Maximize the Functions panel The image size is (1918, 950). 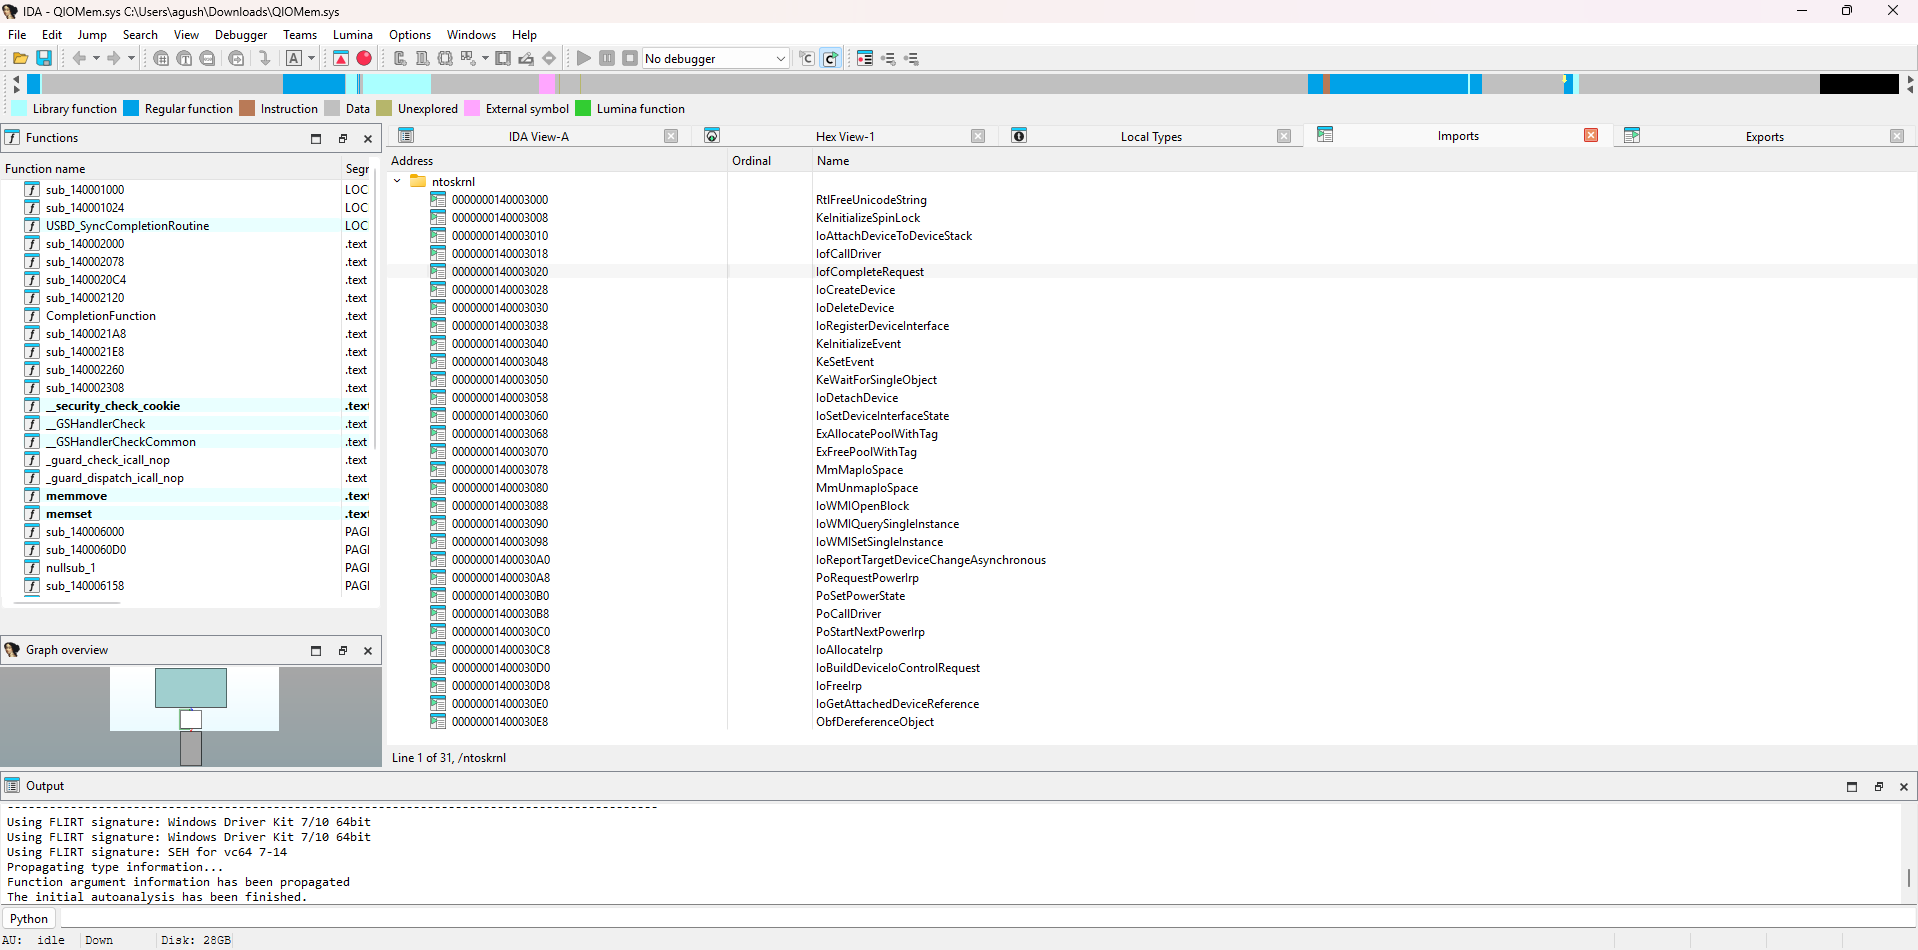click(316, 139)
